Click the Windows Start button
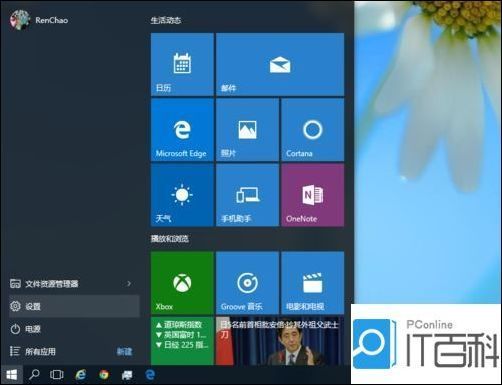Screen dimensions: 502x385 [x=12, y=375]
